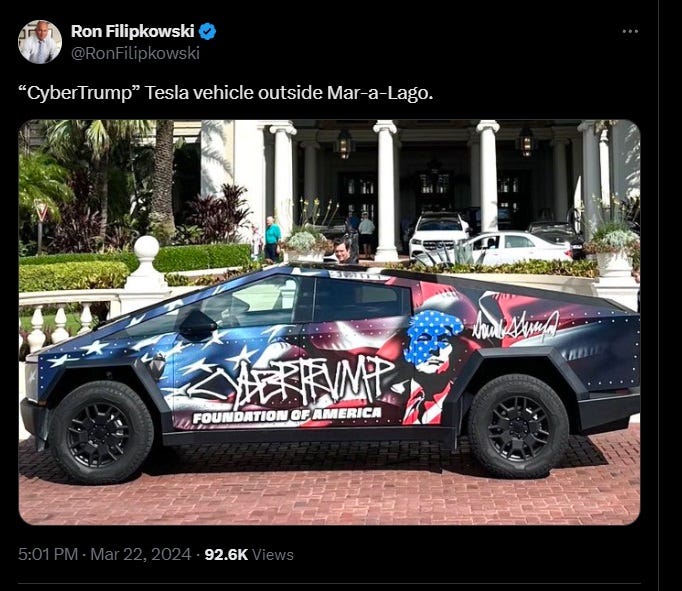Click the white signature on the truck's rear
The width and height of the screenshot is (682, 591).
coord(515,326)
